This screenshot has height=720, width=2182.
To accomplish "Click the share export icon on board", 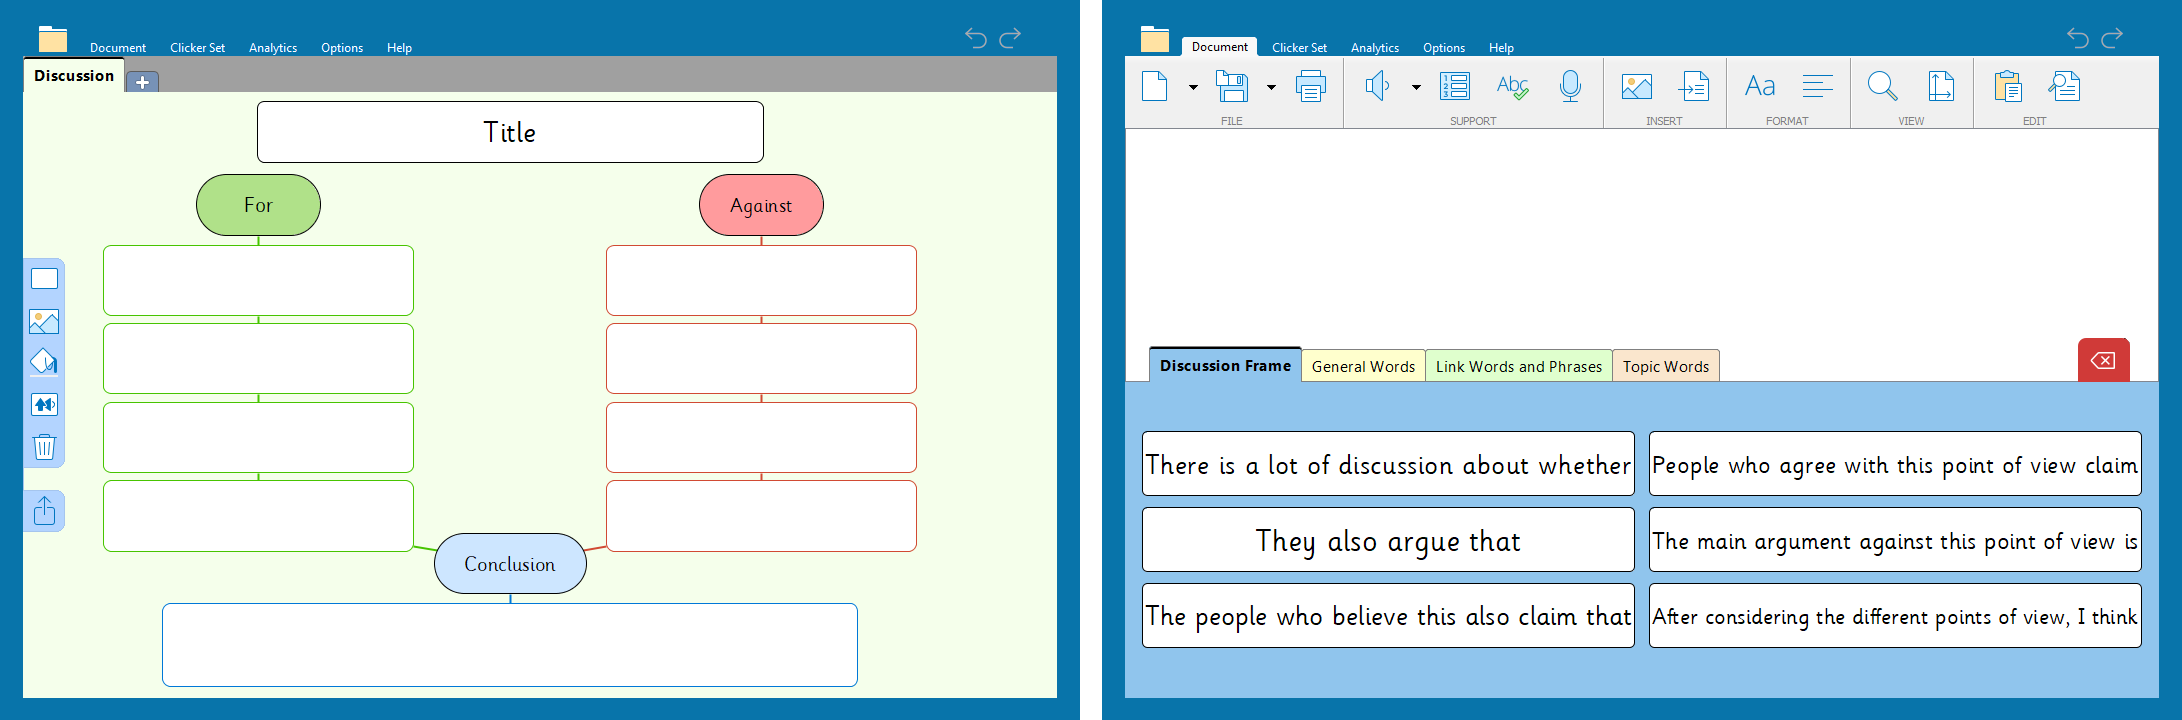I will [x=44, y=511].
